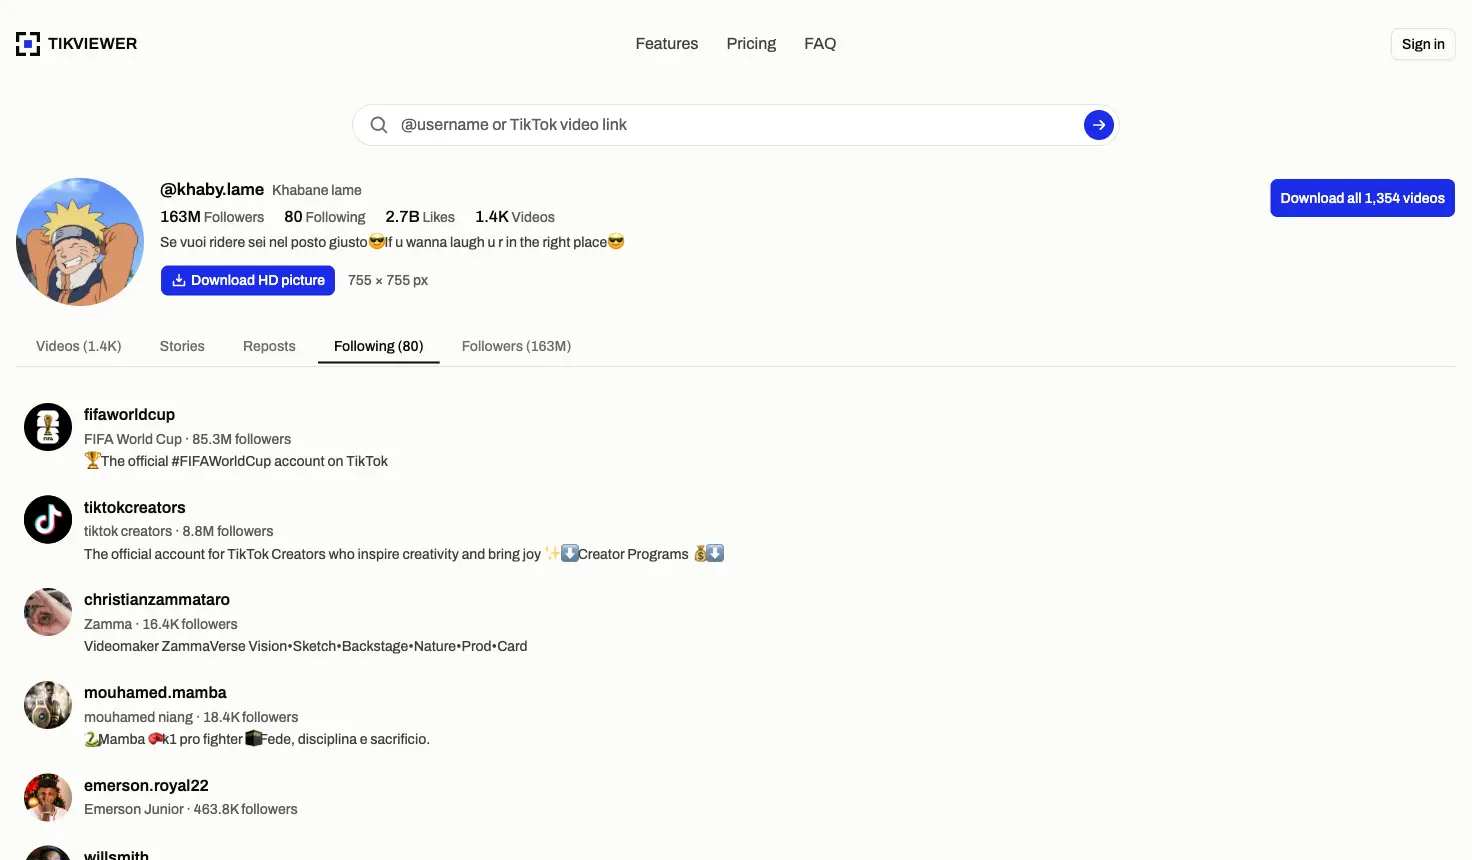Open the FAQ navigation link
This screenshot has height=860, width=1472.
[x=820, y=44]
